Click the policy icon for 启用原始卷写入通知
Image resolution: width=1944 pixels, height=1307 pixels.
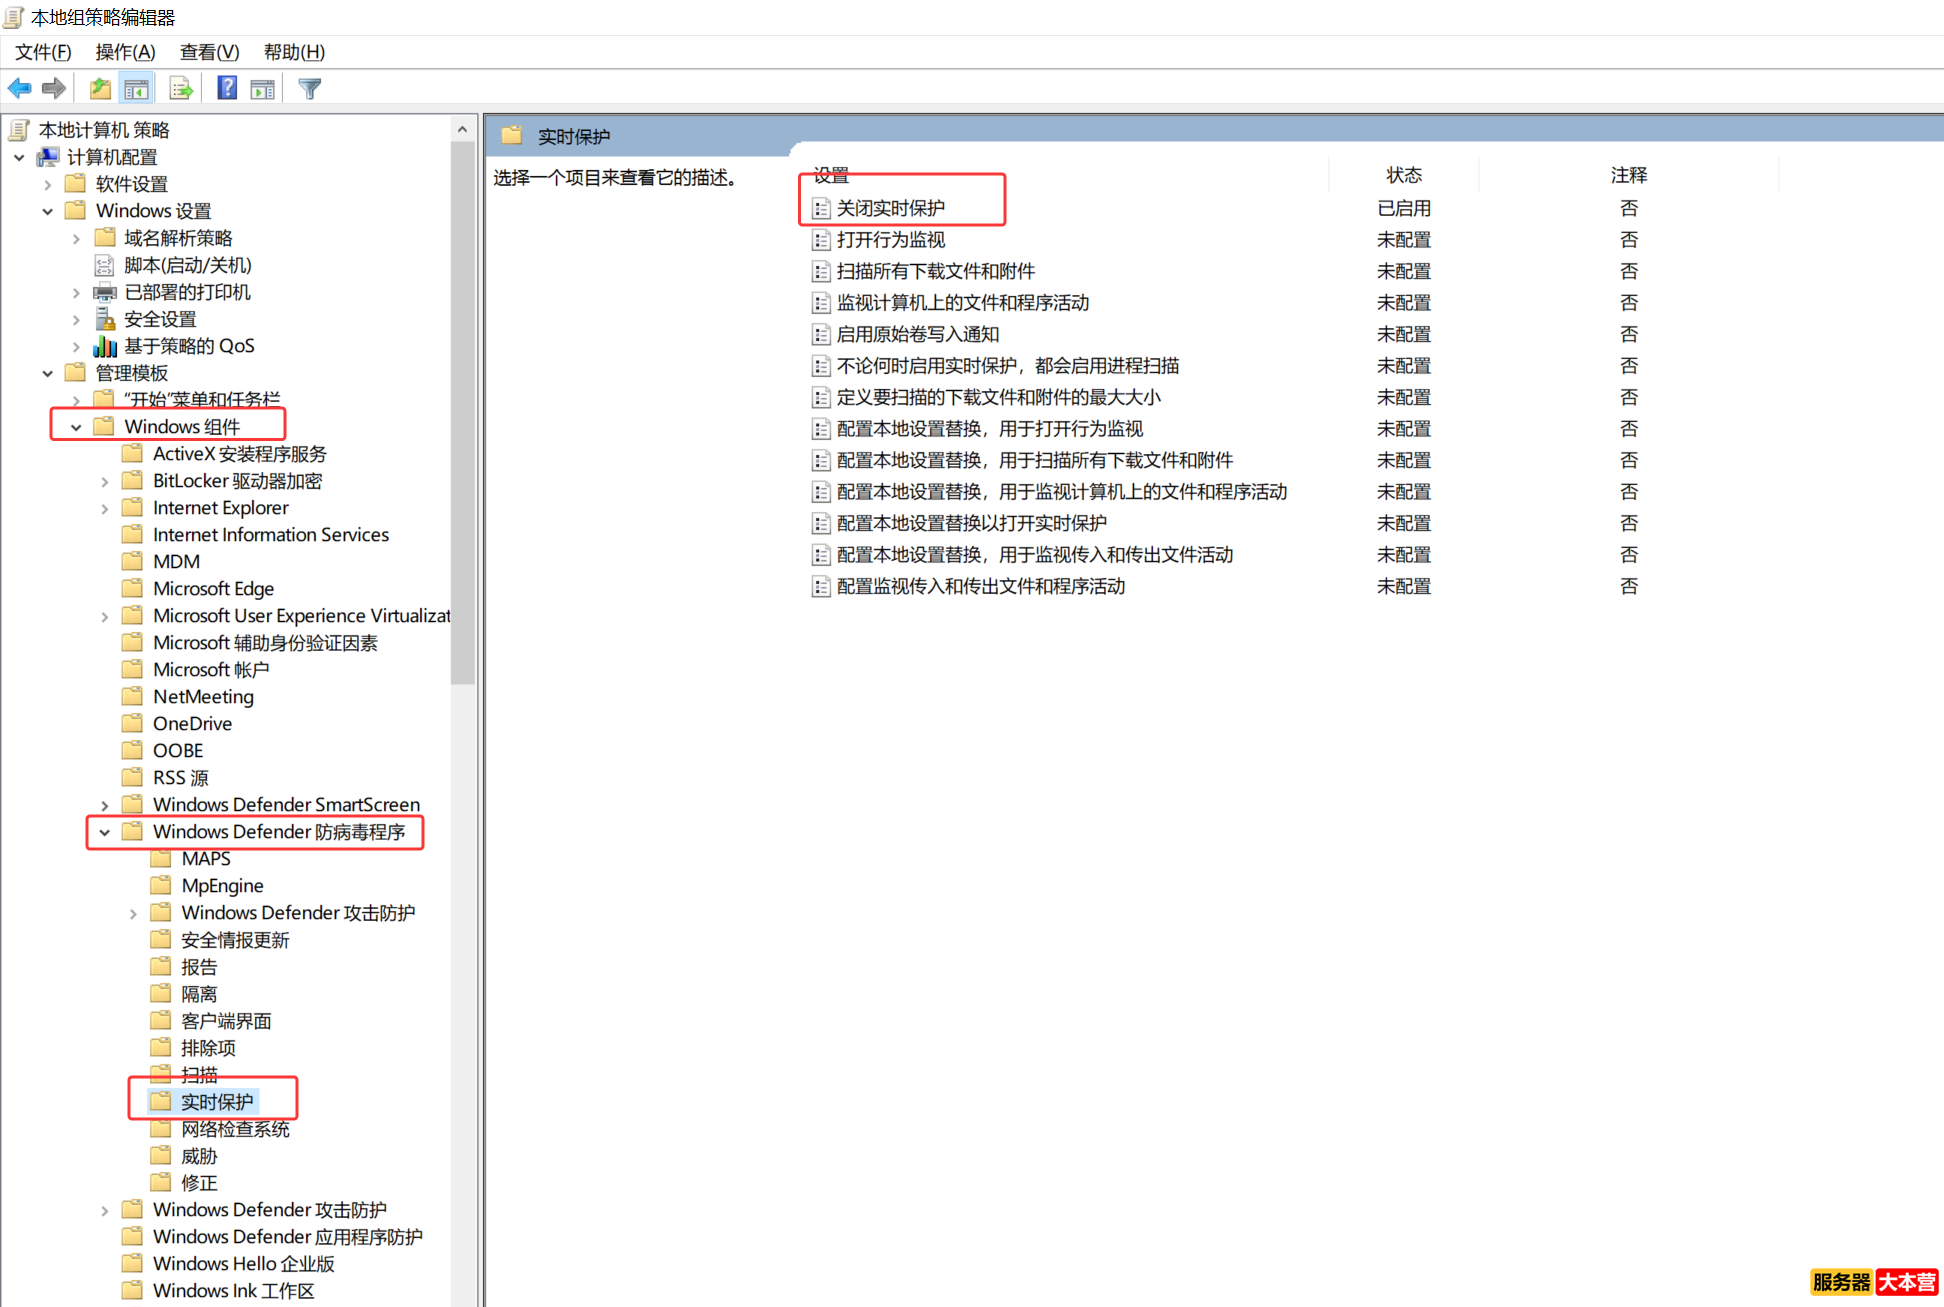click(x=821, y=334)
